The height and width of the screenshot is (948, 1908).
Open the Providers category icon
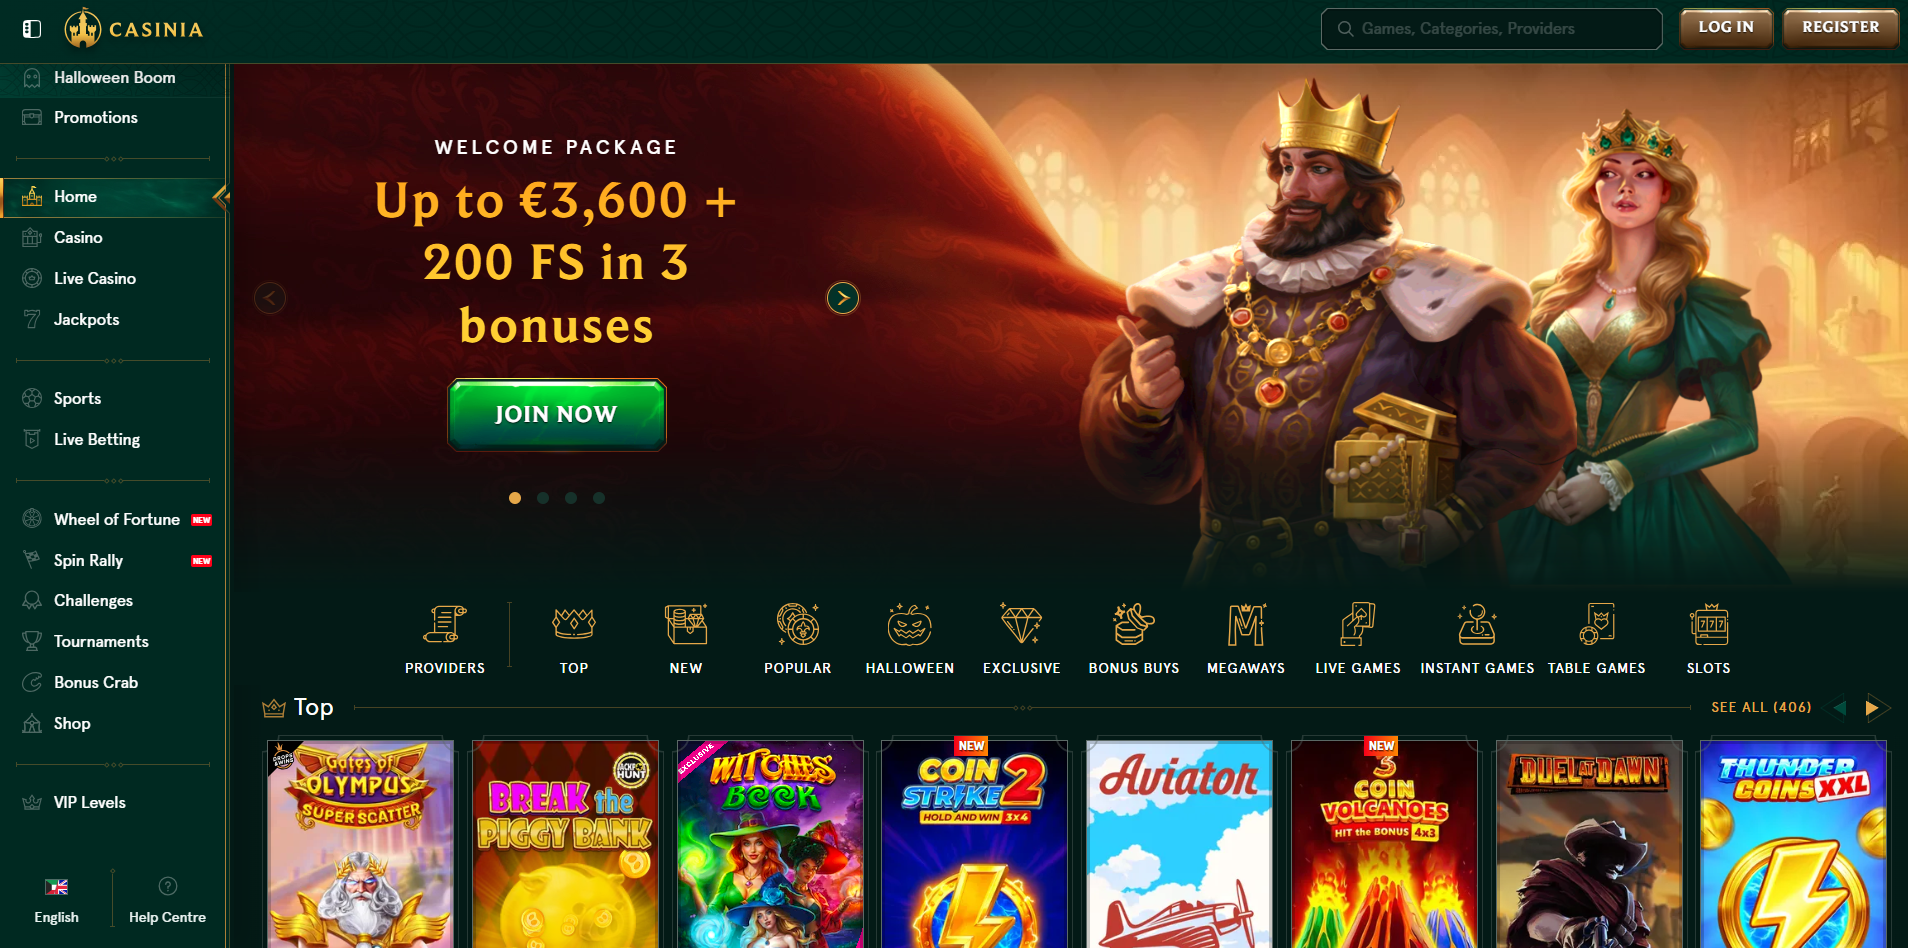click(445, 625)
